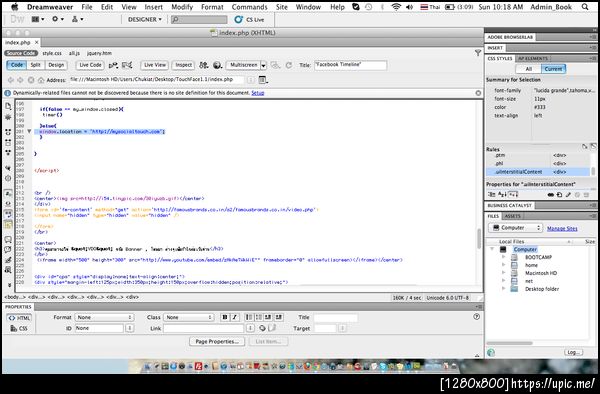Click the filter related files icon
The width and height of the screenshot is (600, 394).
478,53
